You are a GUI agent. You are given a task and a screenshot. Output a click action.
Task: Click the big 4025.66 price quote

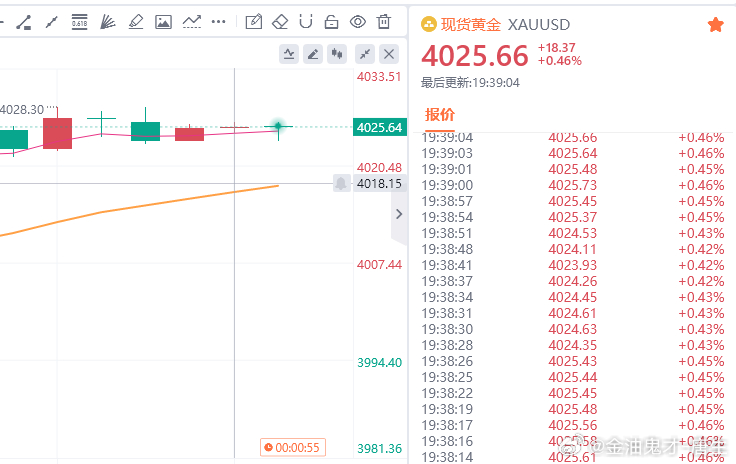click(475, 56)
